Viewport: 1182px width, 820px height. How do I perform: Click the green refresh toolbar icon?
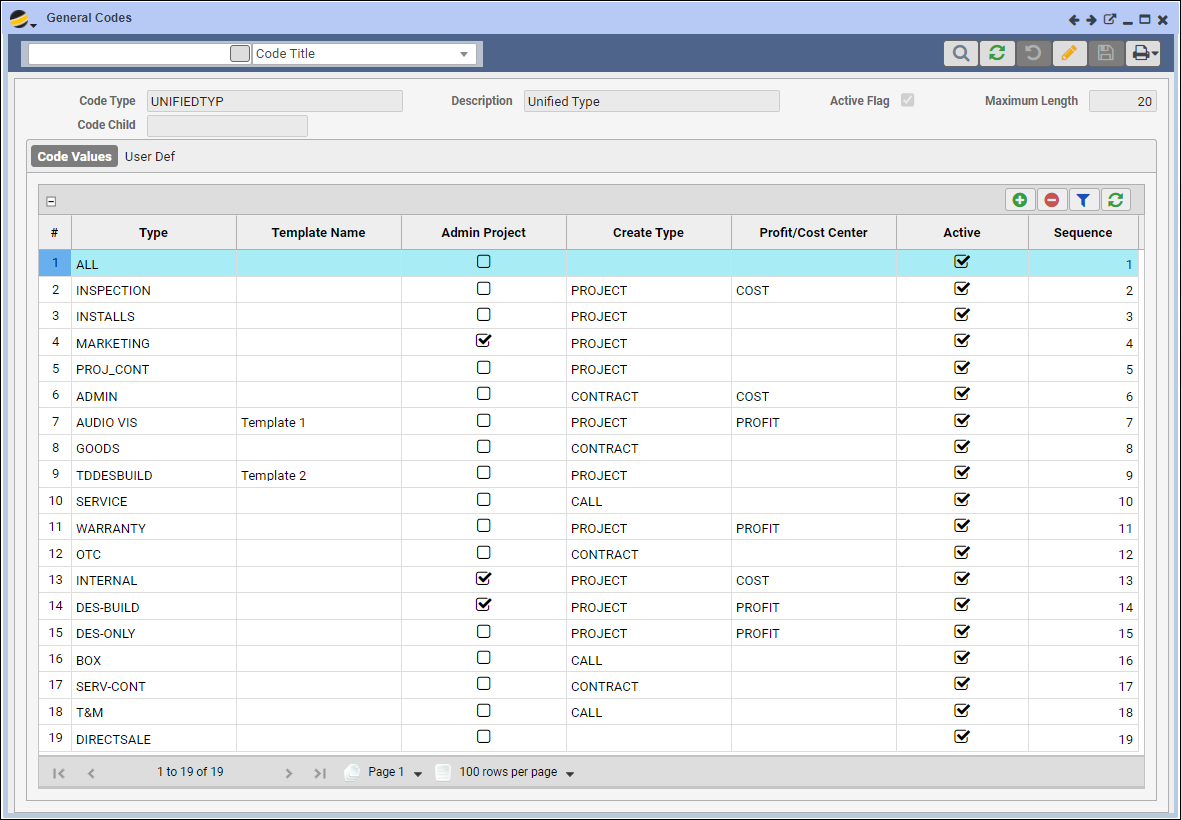pyautogui.click(x=997, y=54)
